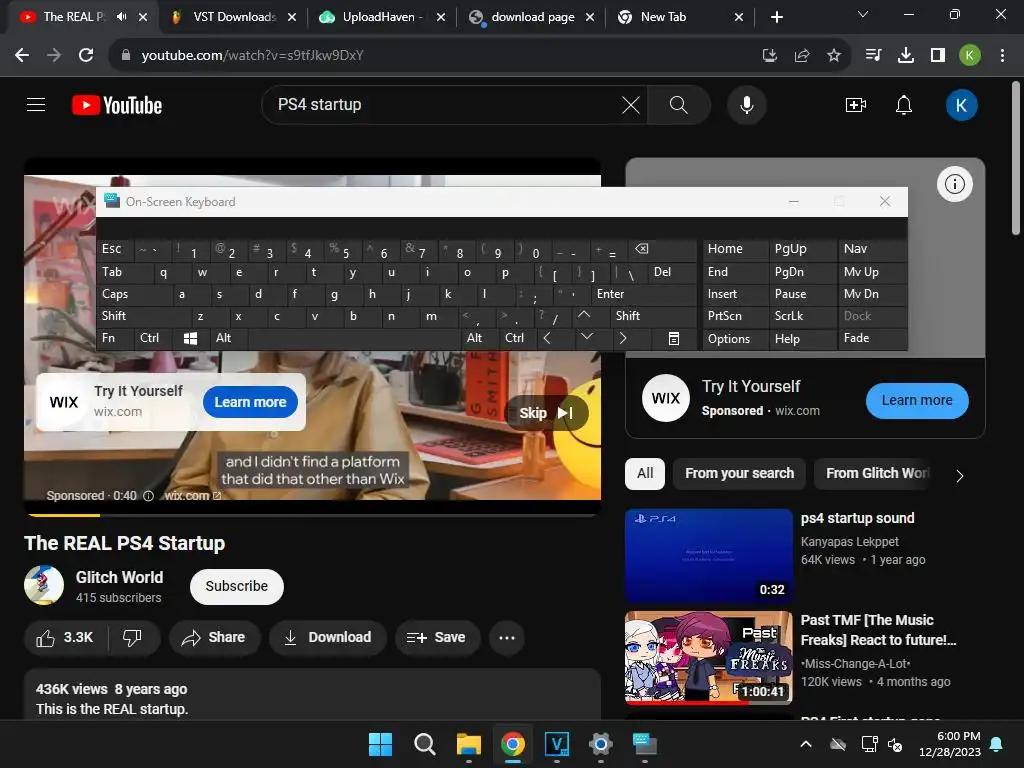Toggle Fade on On-Screen Keyboard
This screenshot has width=1024, height=768.
872,338
